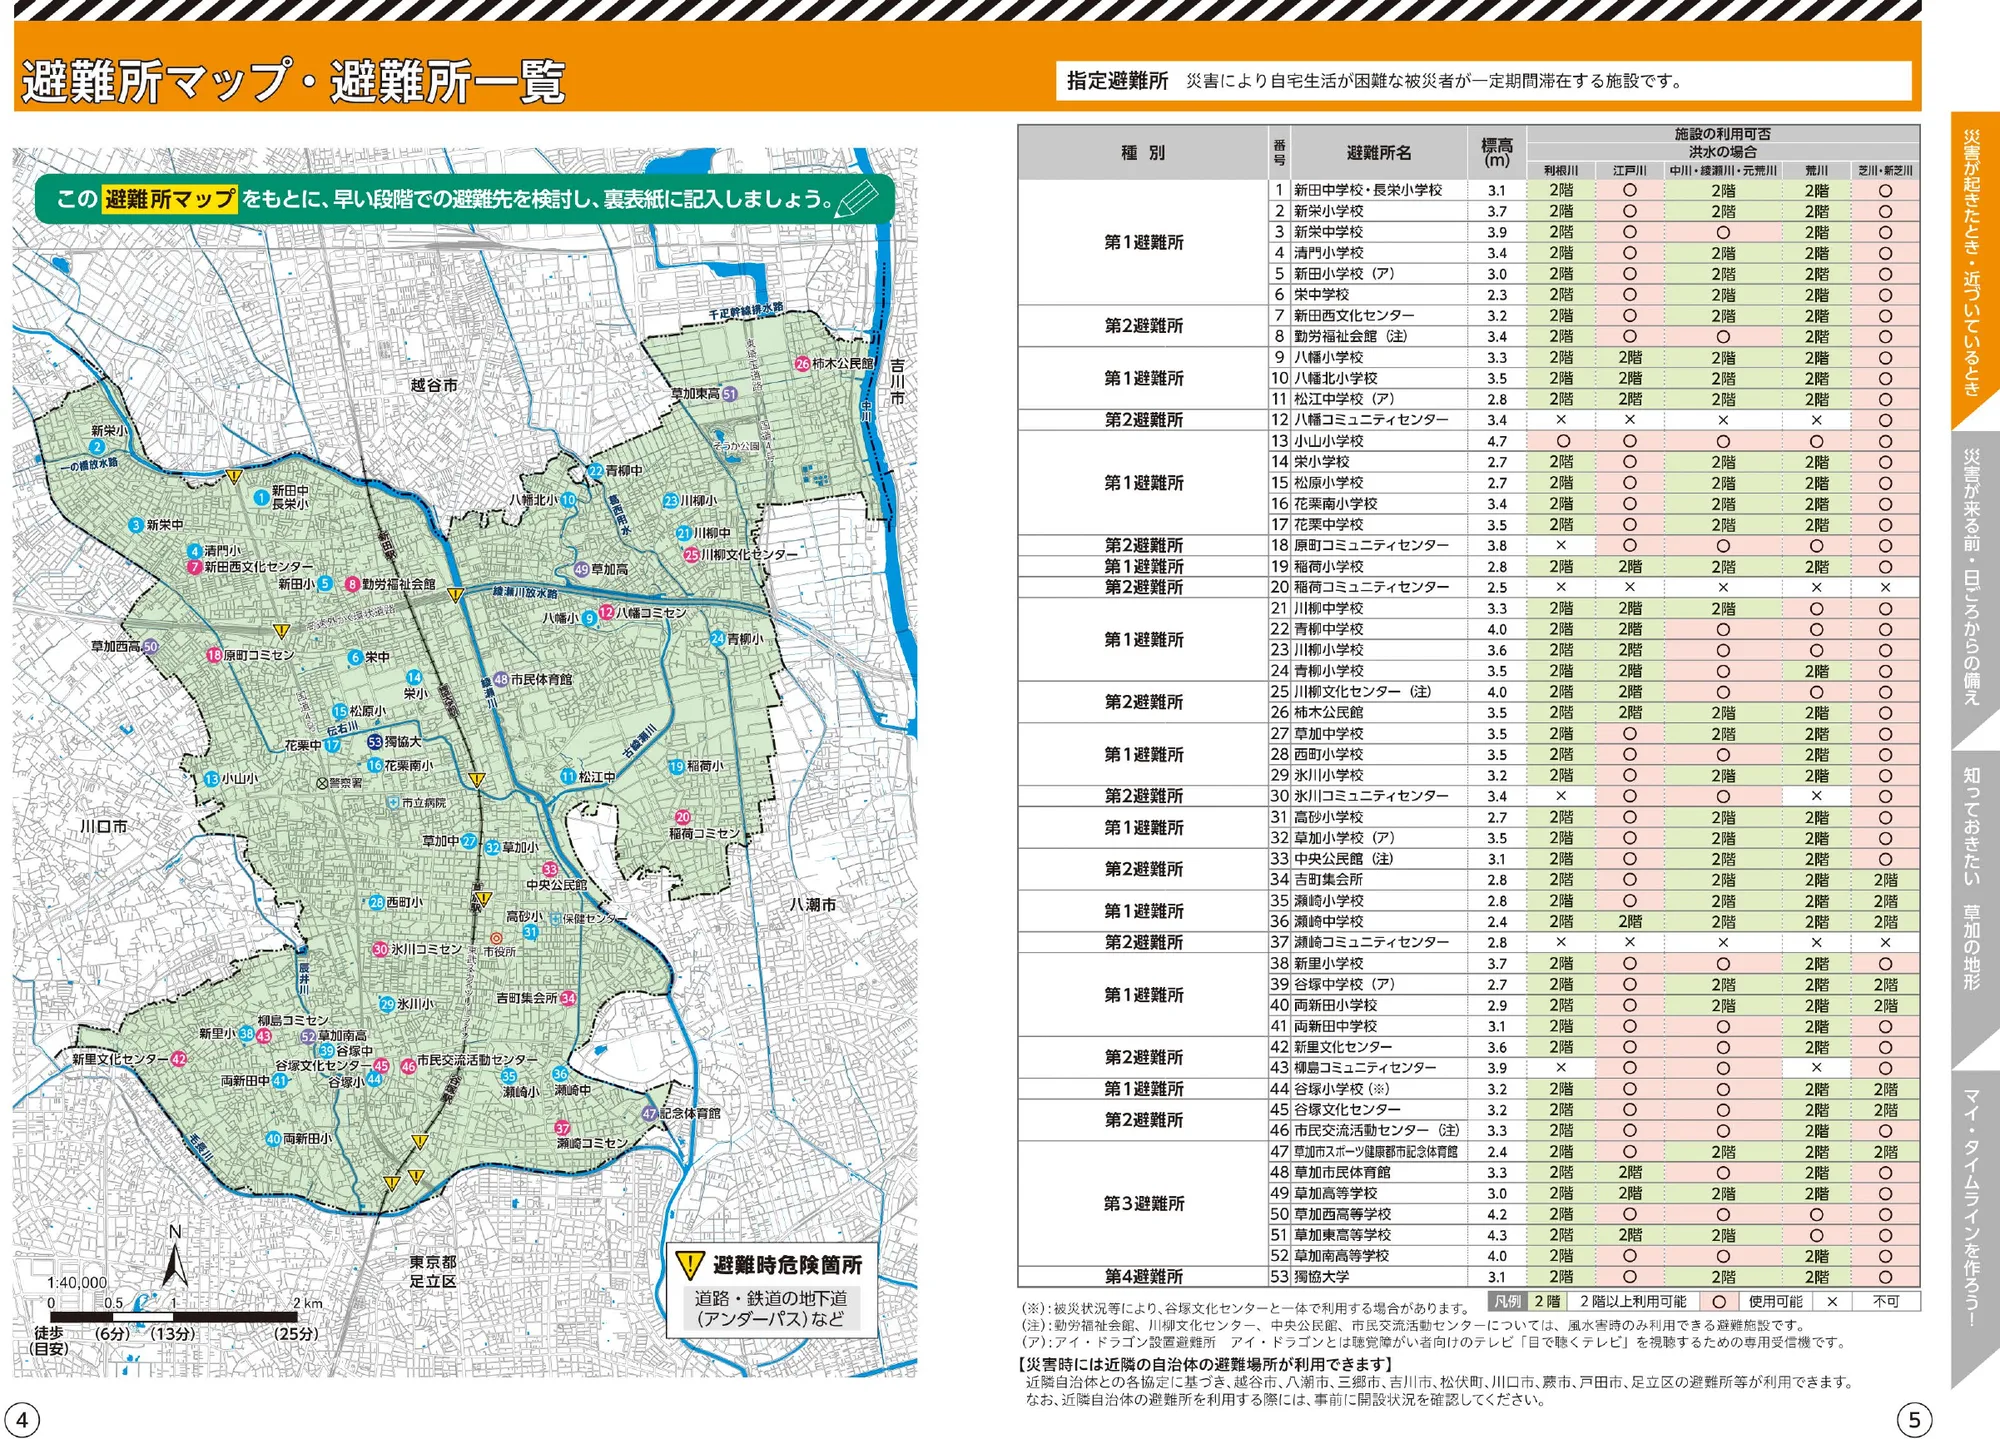Click the 八潮市 label on the map
The width and height of the screenshot is (2000, 1439).
click(x=813, y=904)
